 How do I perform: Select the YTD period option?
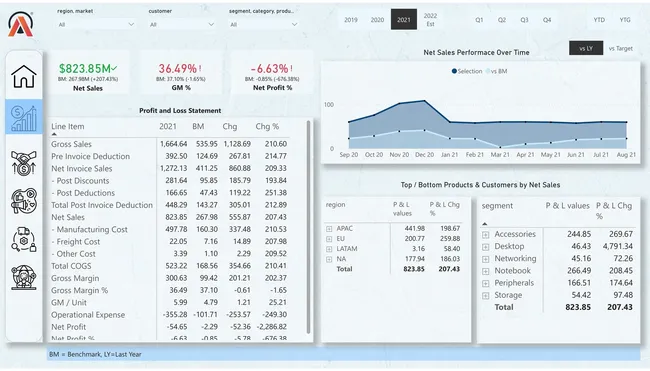coord(599,19)
